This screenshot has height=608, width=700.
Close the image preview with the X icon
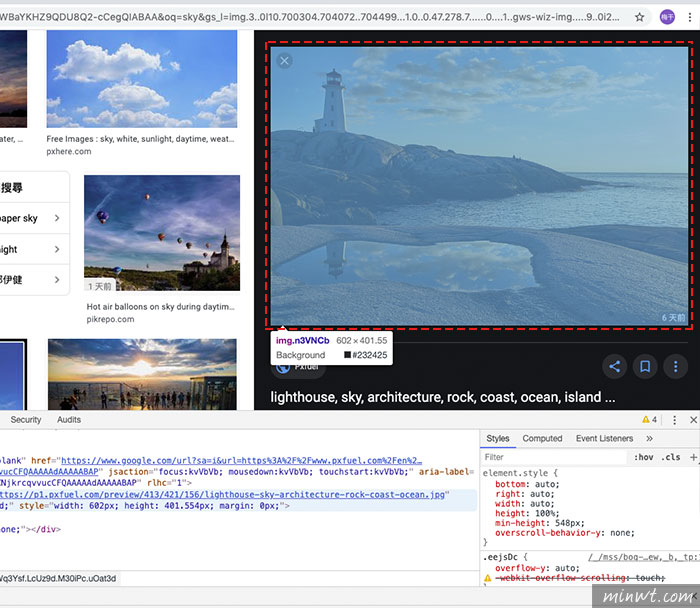[284, 61]
